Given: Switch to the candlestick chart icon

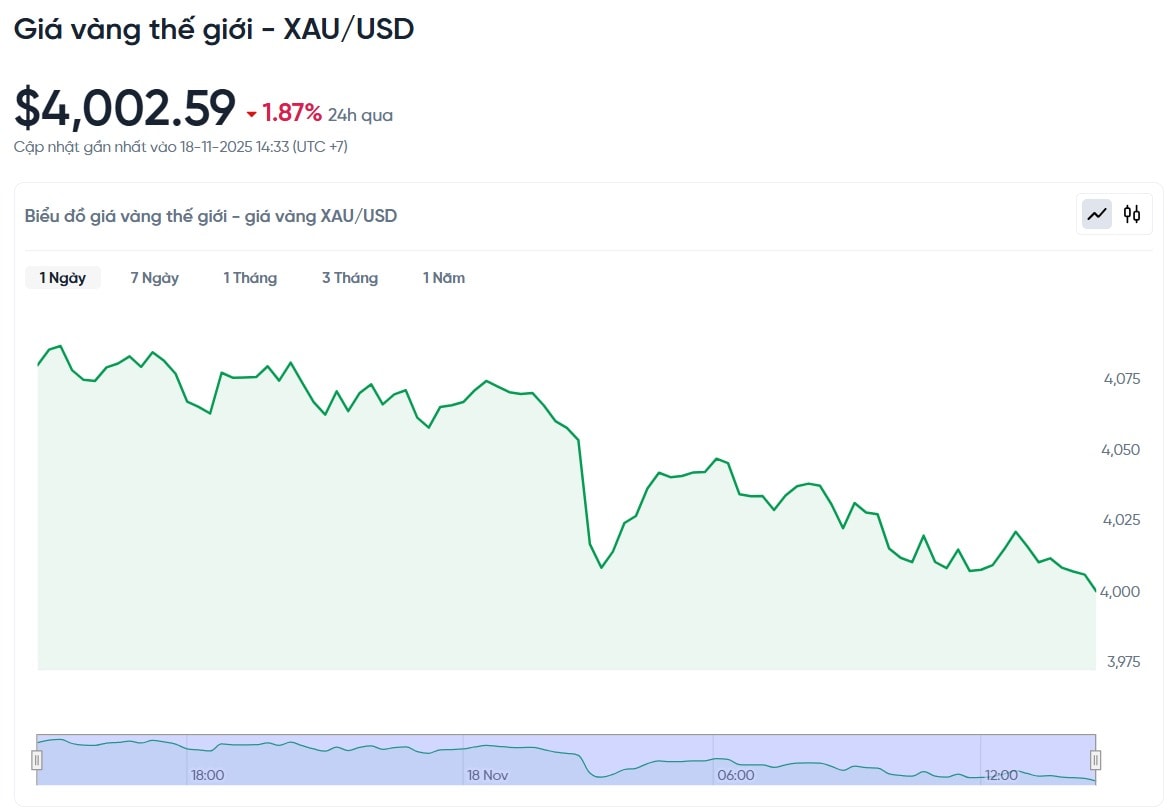Looking at the screenshot, I should pos(1132,214).
